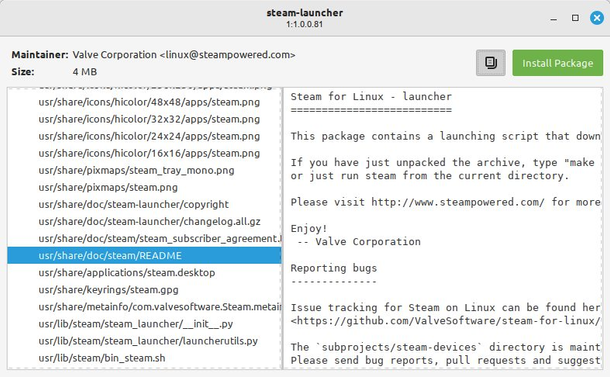Select usr/share/pixmaps/steam.png file row

click(144, 188)
